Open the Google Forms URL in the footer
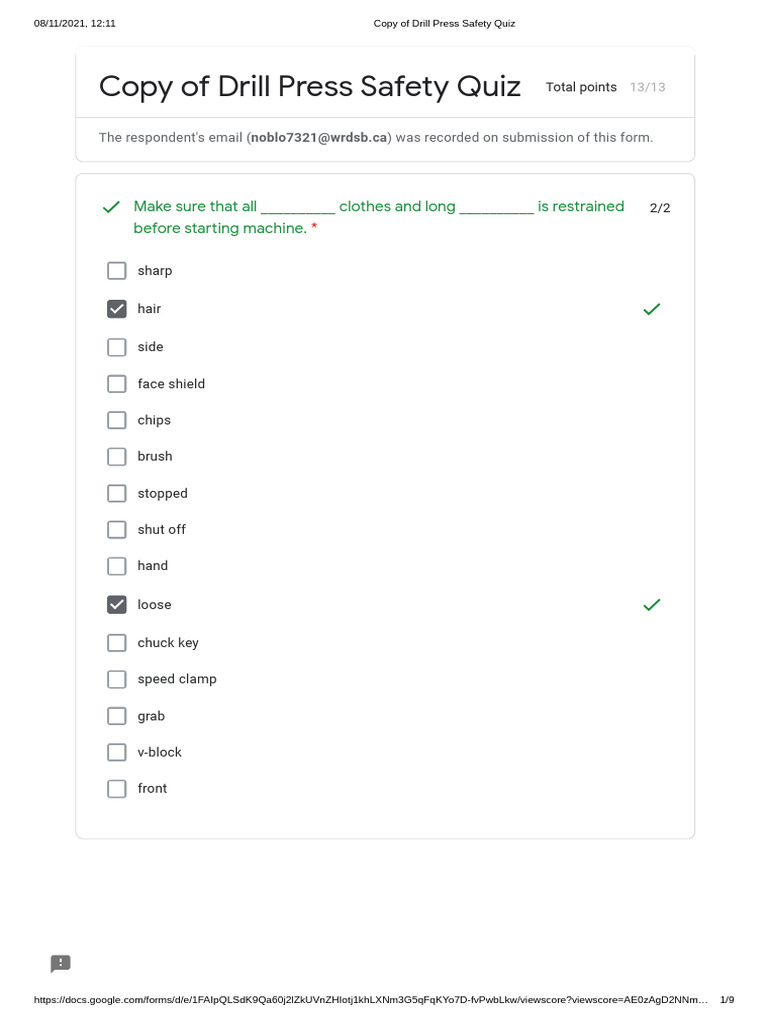Image resolution: width=768 pixels, height=1024 pixels. pos(370,1000)
